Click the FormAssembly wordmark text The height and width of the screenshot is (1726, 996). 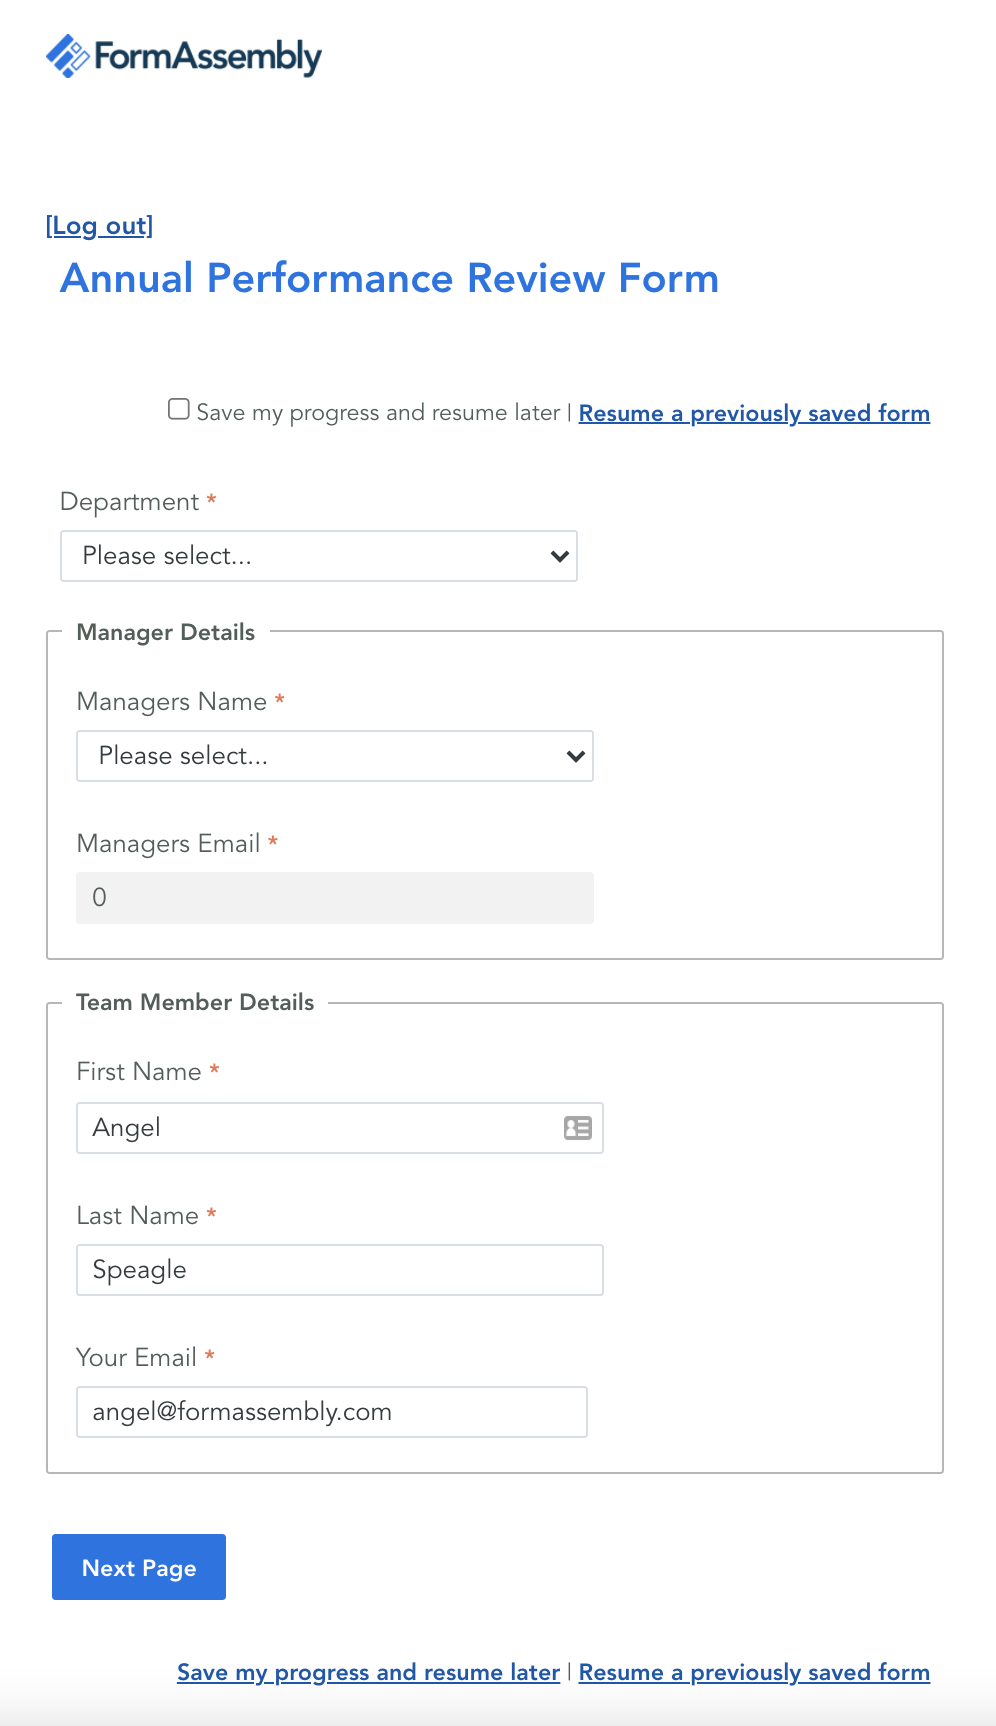coord(208,57)
